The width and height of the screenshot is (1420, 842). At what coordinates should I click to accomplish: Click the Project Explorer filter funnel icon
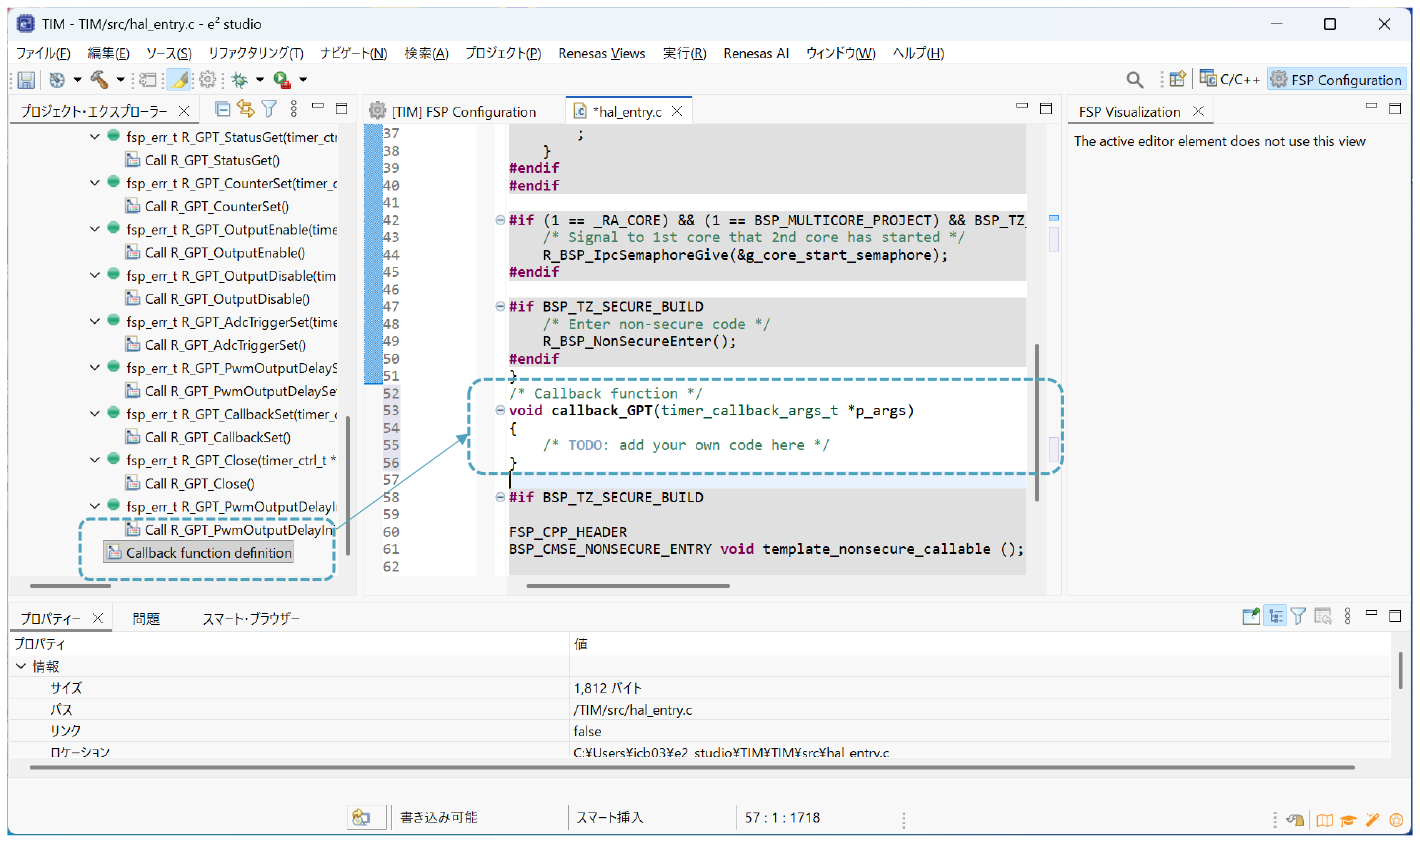click(x=269, y=109)
